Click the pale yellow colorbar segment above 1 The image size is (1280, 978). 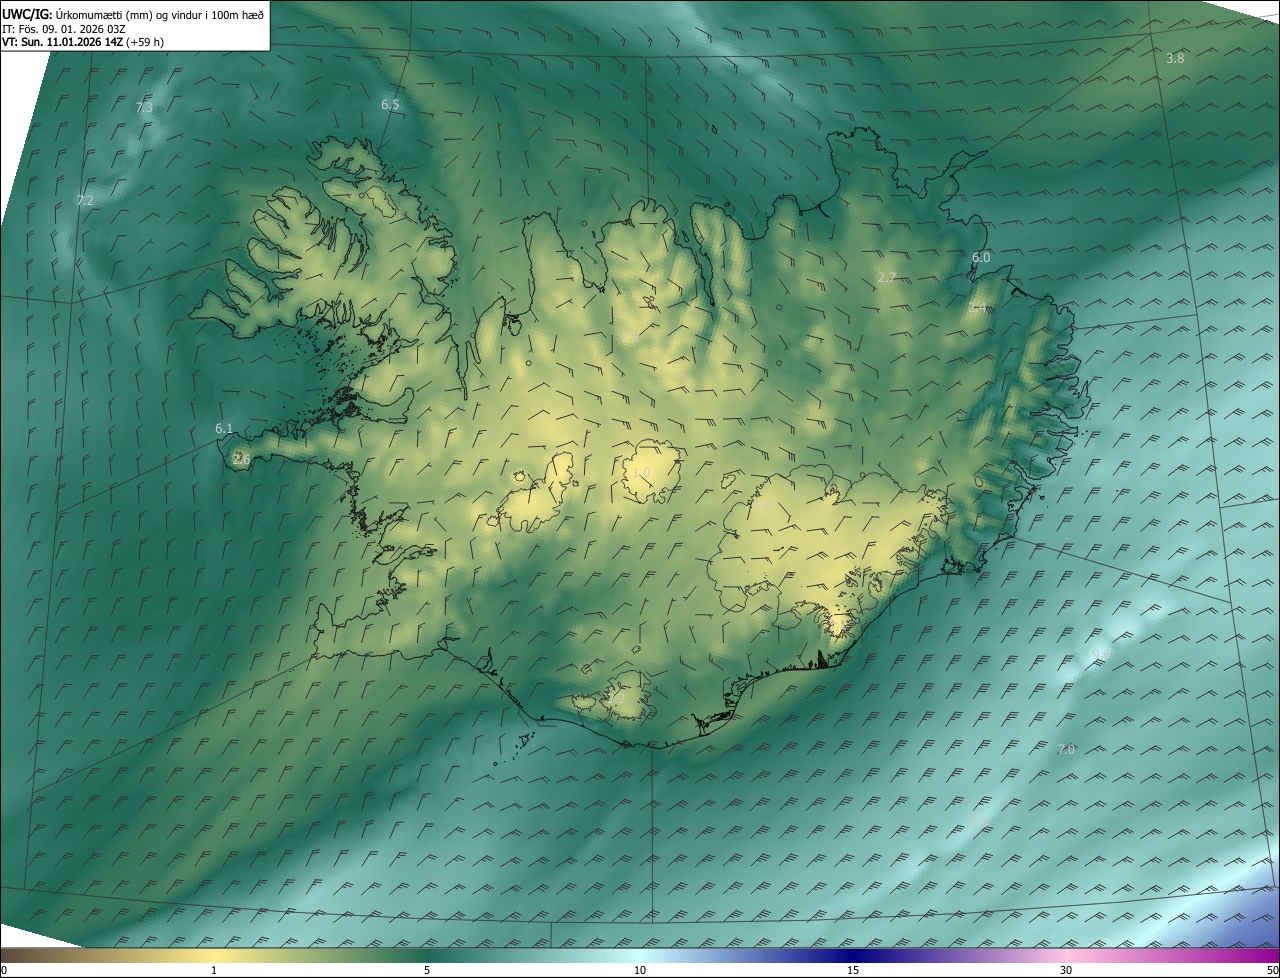coord(214,955)
